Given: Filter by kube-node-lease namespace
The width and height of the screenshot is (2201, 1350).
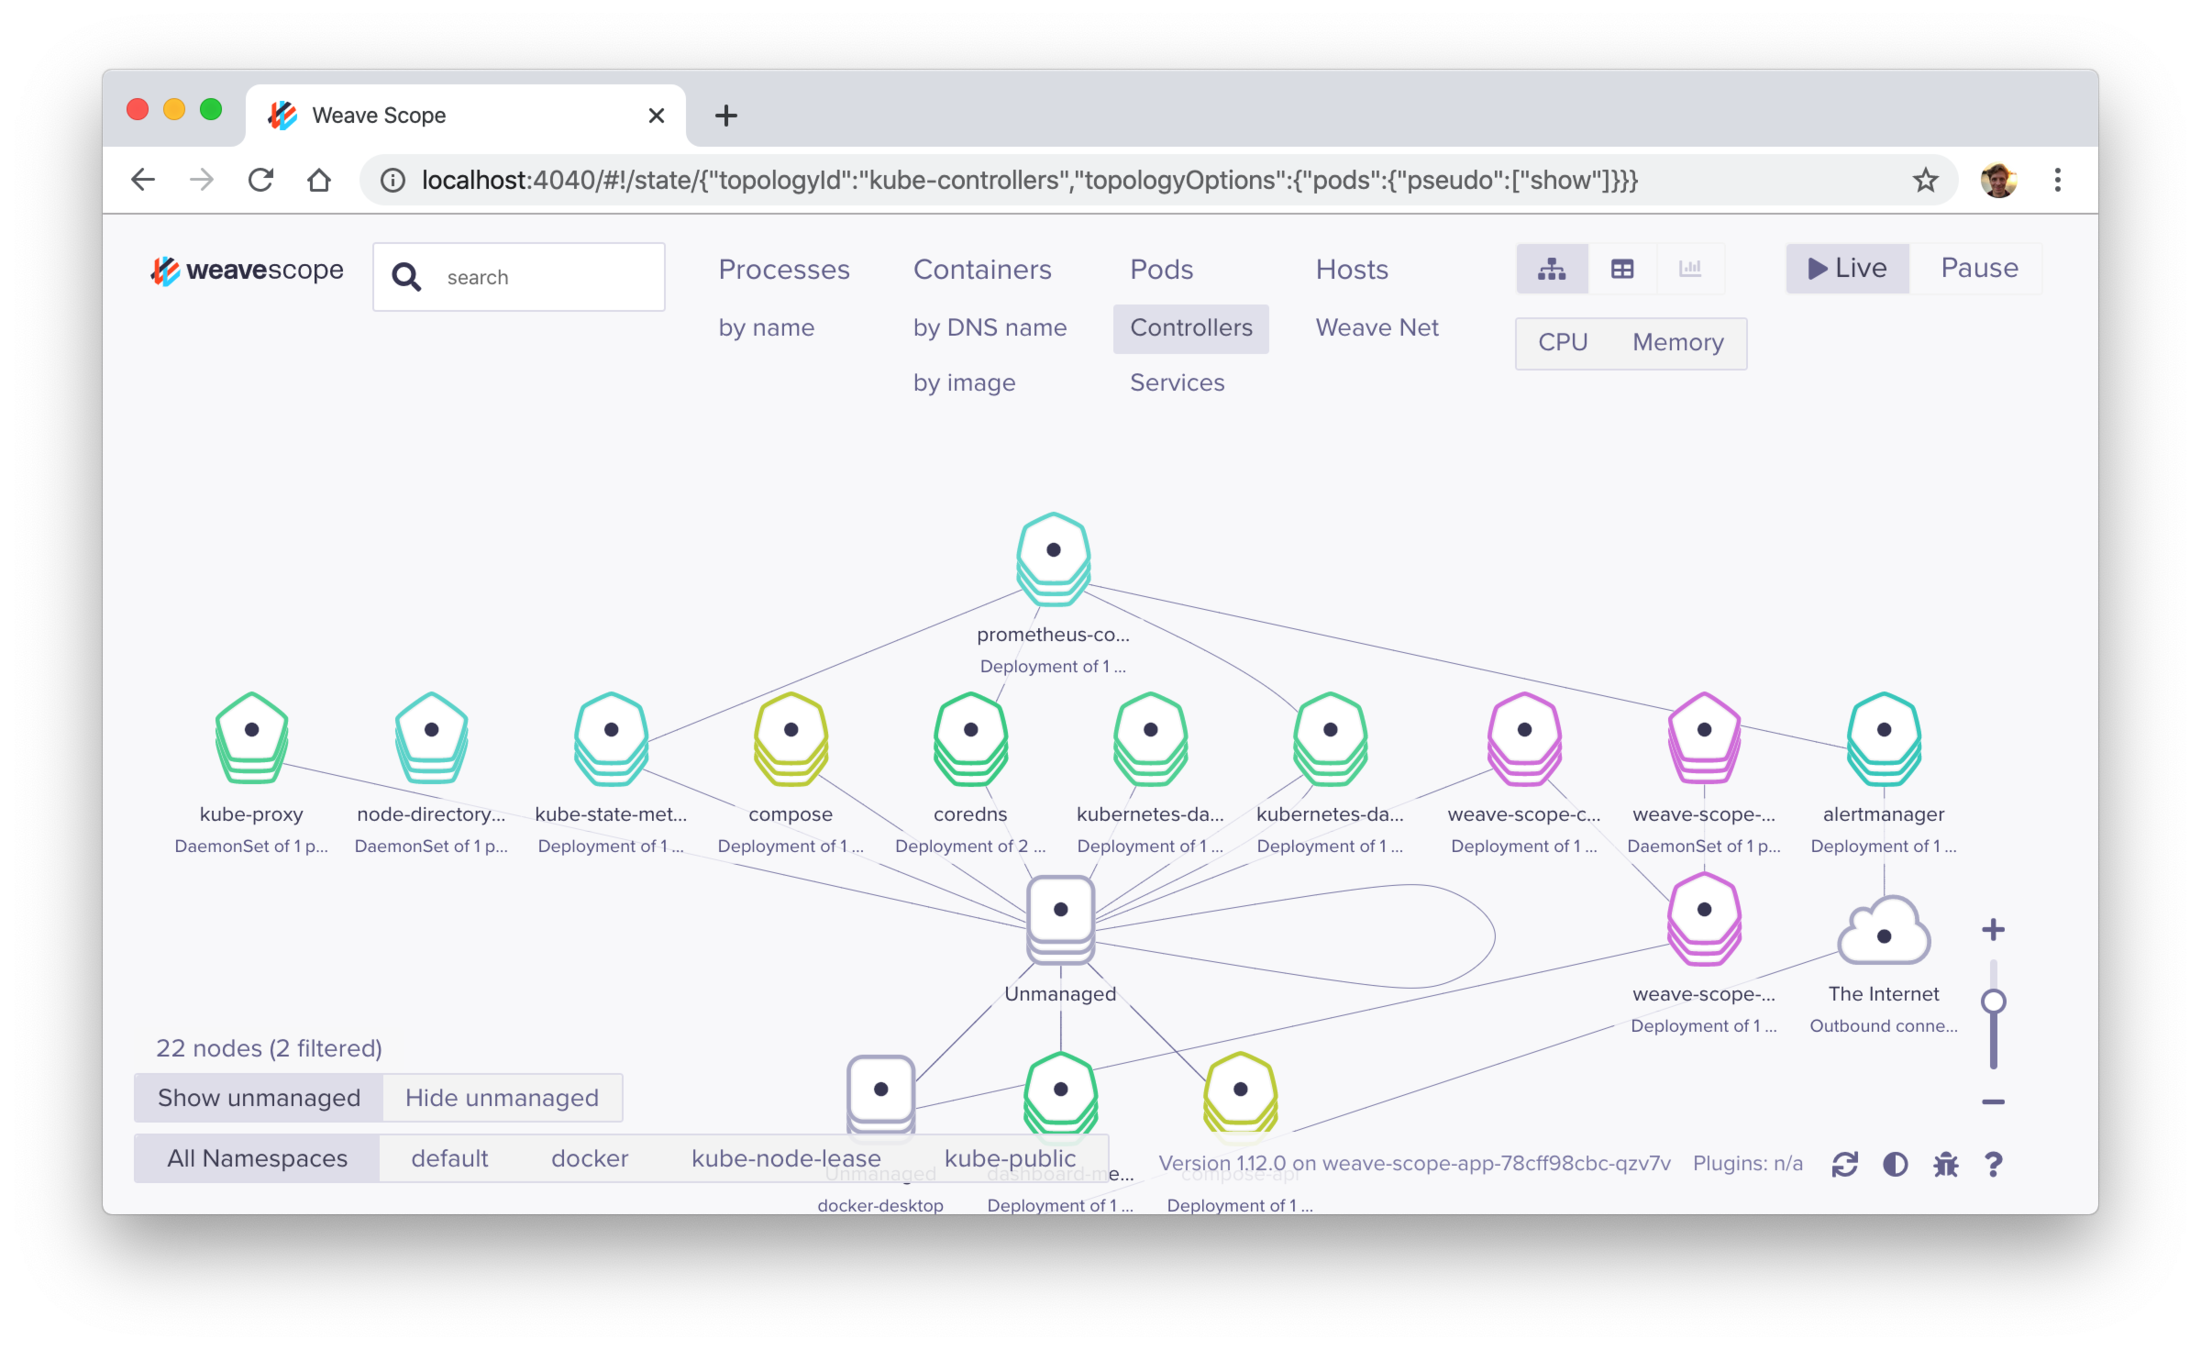Looking at the screenshot, I should [x=786, y=1158].
